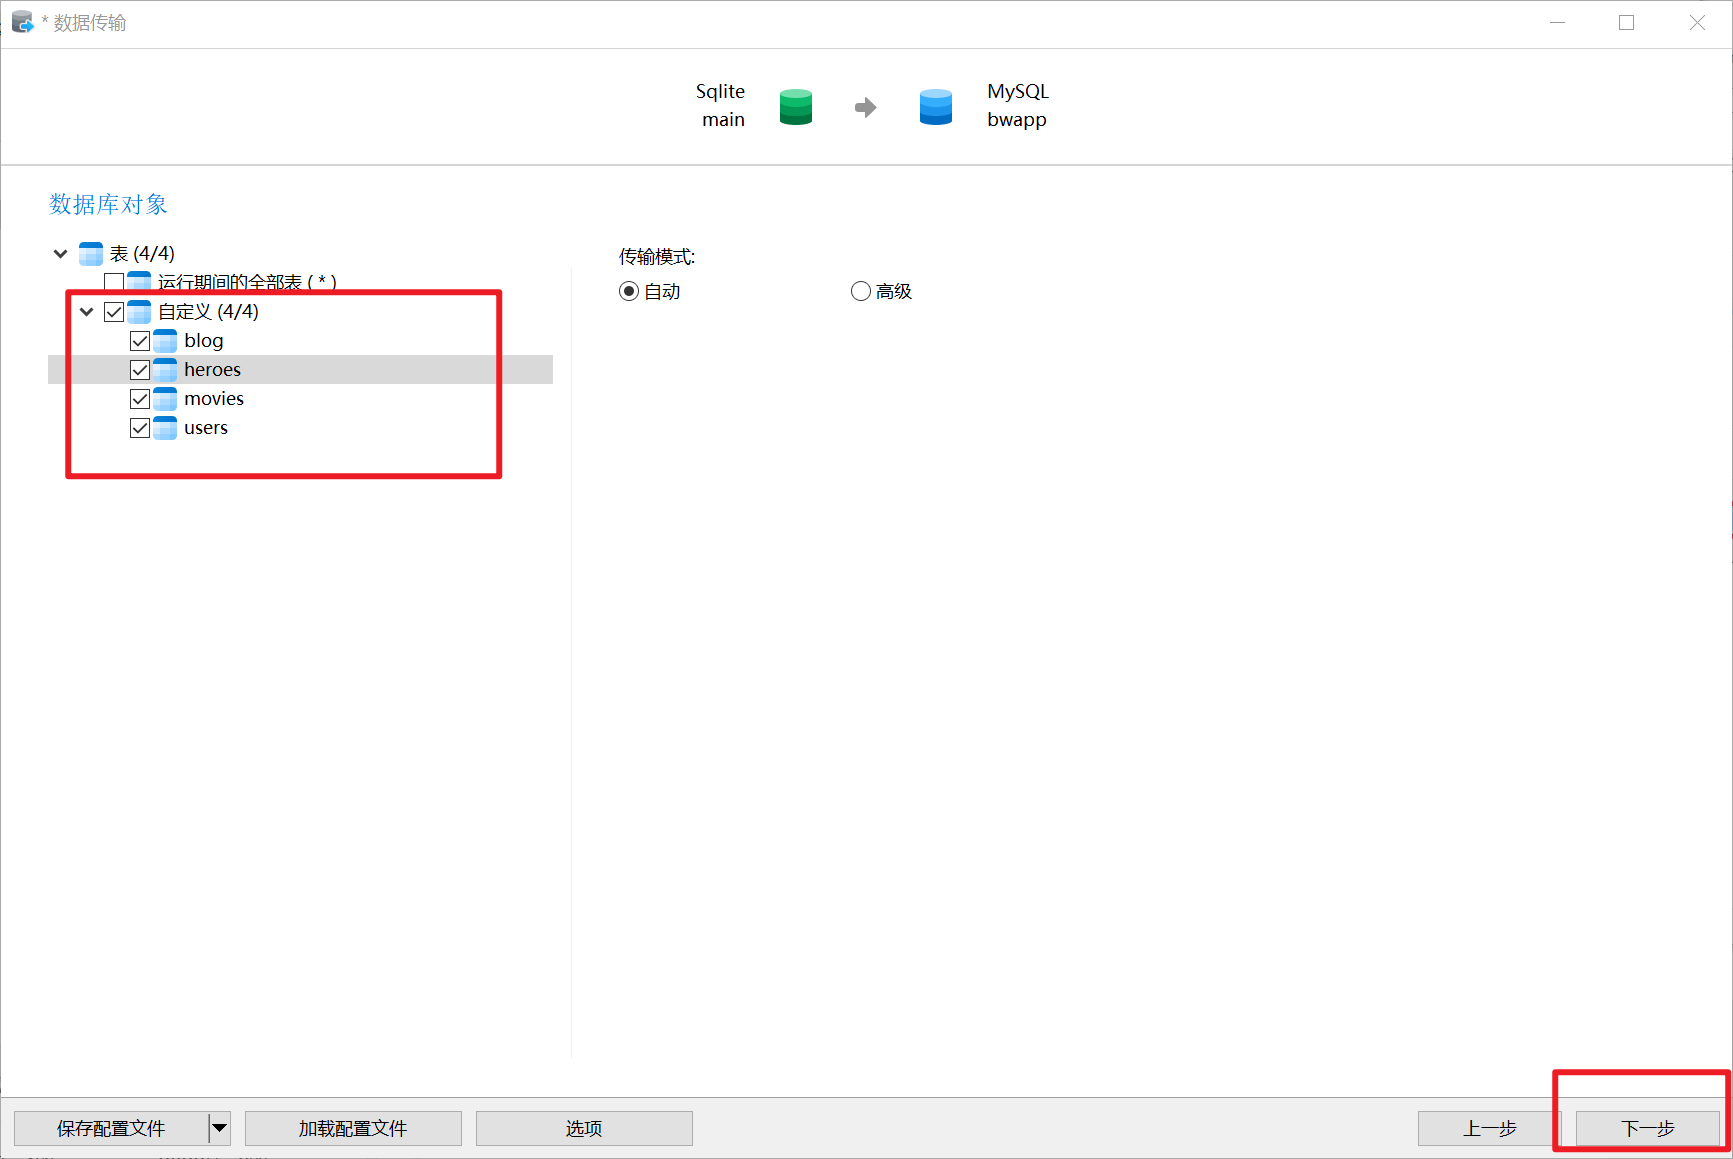Click the table icon beside 表 (4/4)
The width and height of the screenshot is (1733, 1159).
point(91,254)
